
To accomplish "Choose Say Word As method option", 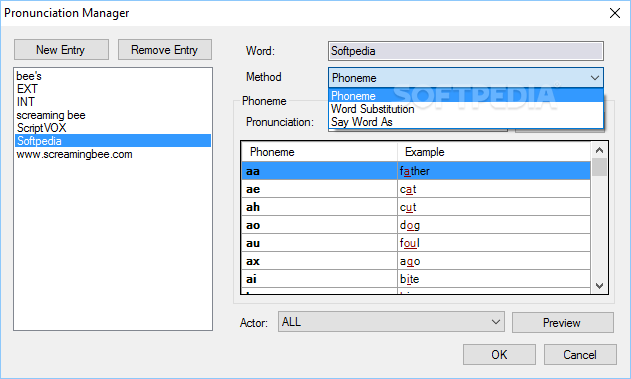I will click(x=466, y=122).
